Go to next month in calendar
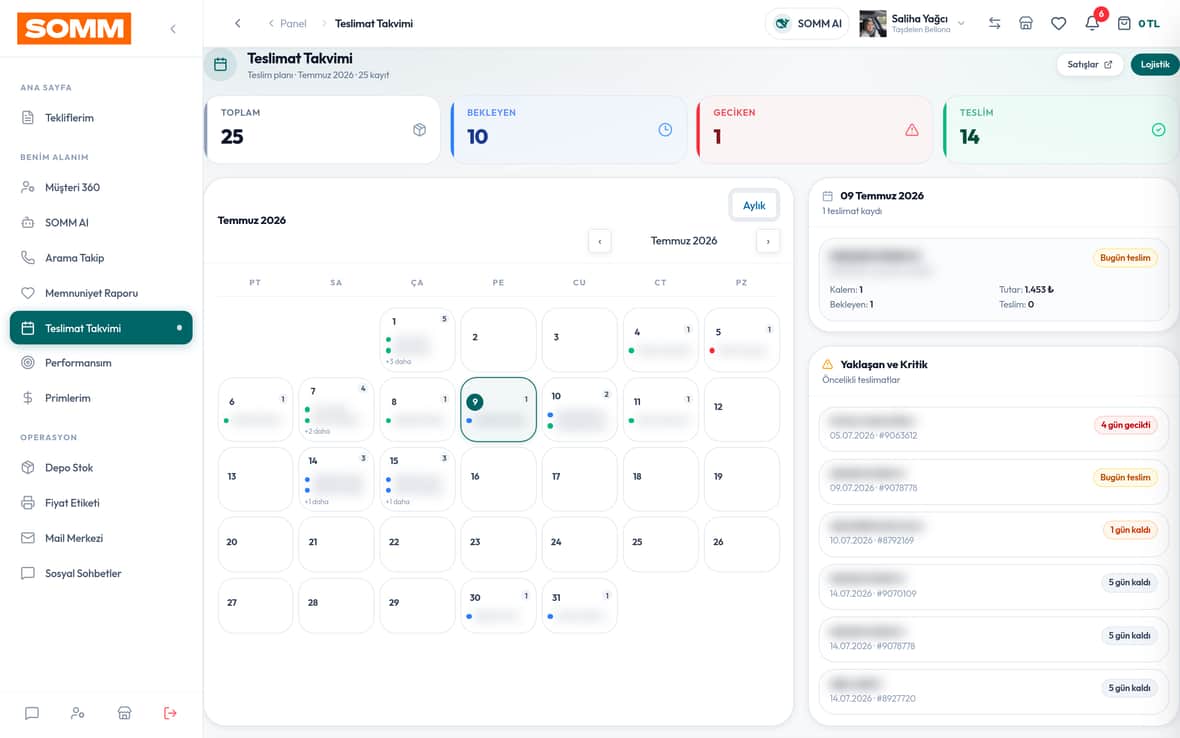1180x738 pixels. tap(768, 241)
